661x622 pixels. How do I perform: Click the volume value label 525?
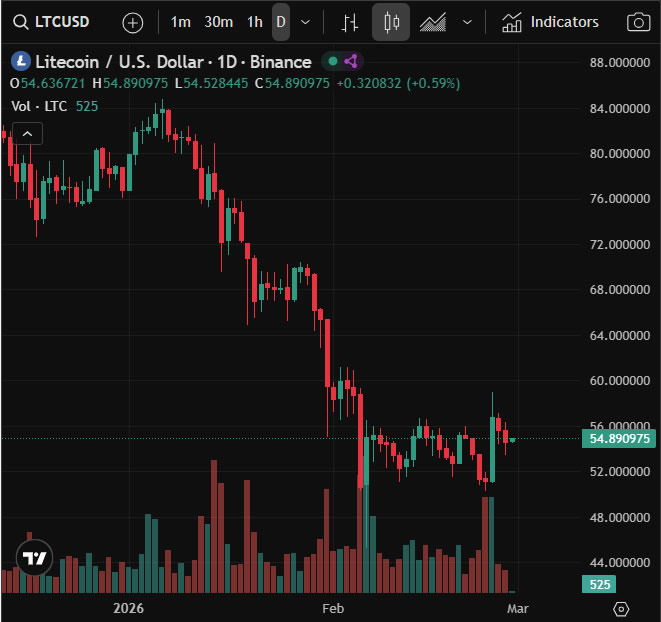tap(599, 584)
